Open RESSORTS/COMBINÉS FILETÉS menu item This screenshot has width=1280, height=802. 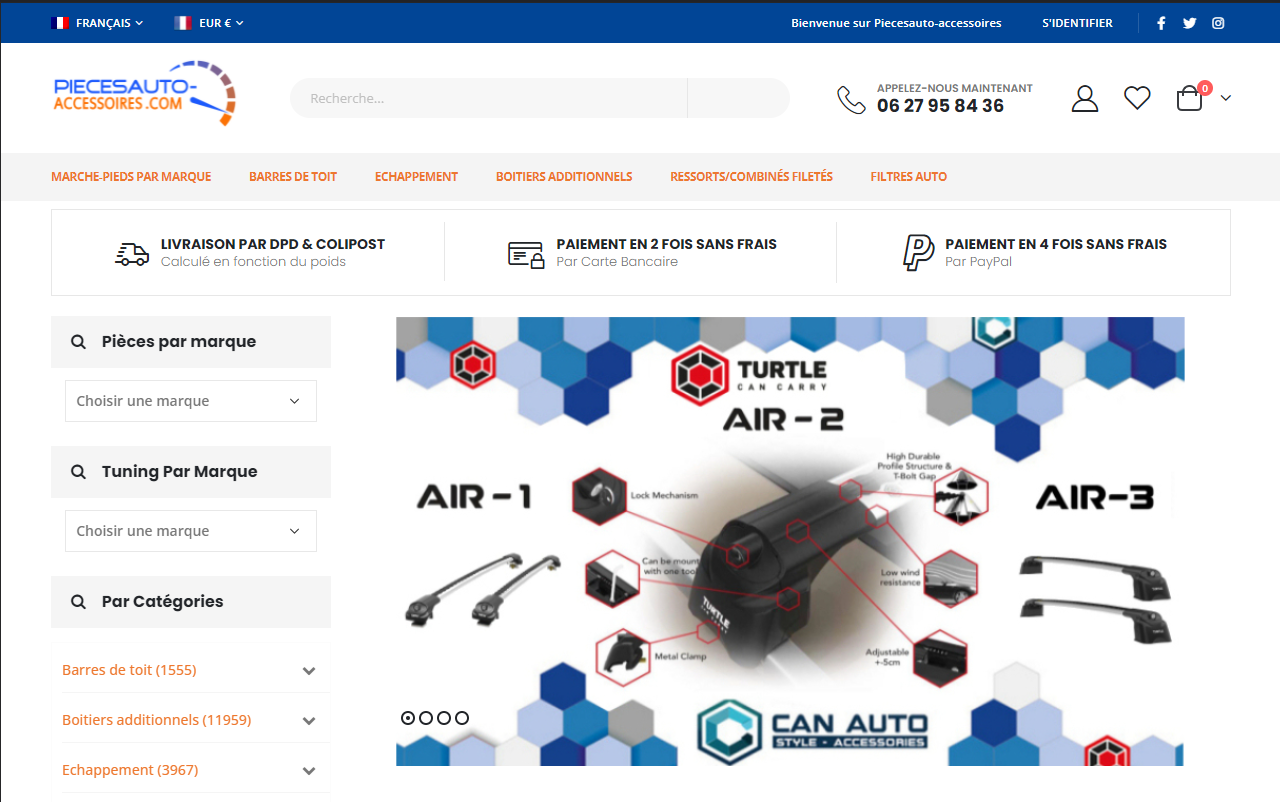point(751,177)
